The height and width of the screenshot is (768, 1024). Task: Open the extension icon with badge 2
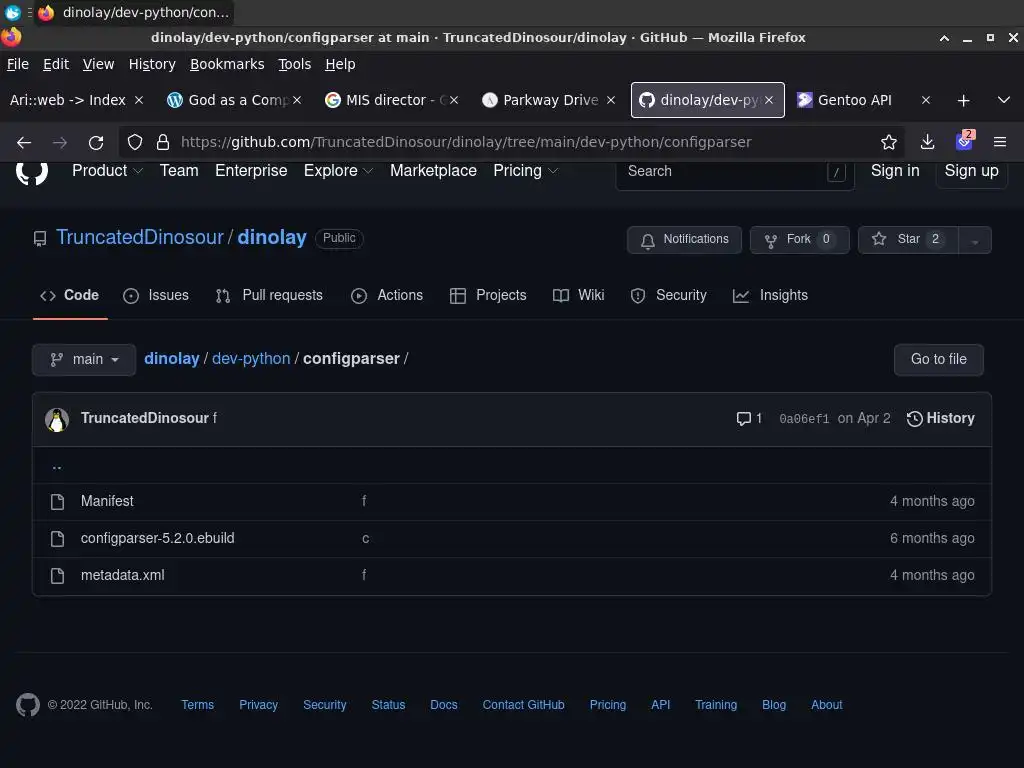(x=965, y=141)
